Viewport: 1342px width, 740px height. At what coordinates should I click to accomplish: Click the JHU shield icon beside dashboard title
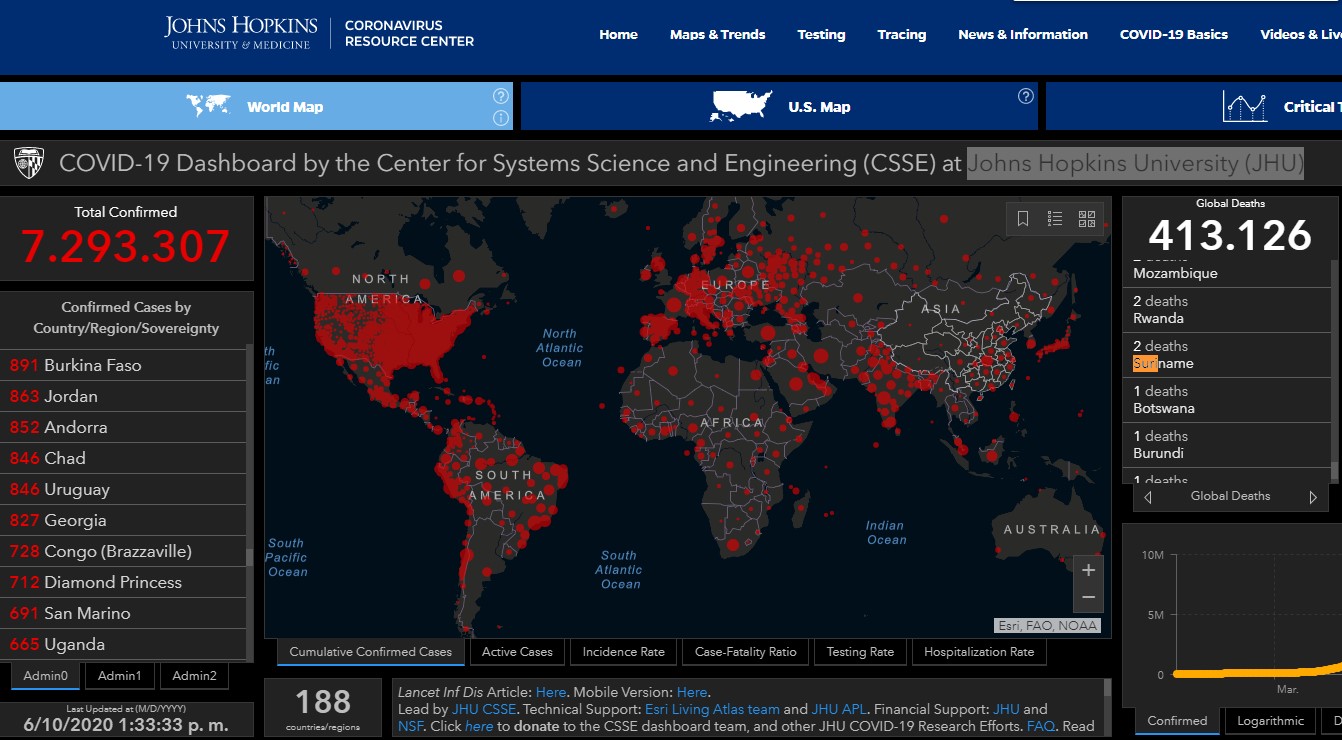click(28, 163)
